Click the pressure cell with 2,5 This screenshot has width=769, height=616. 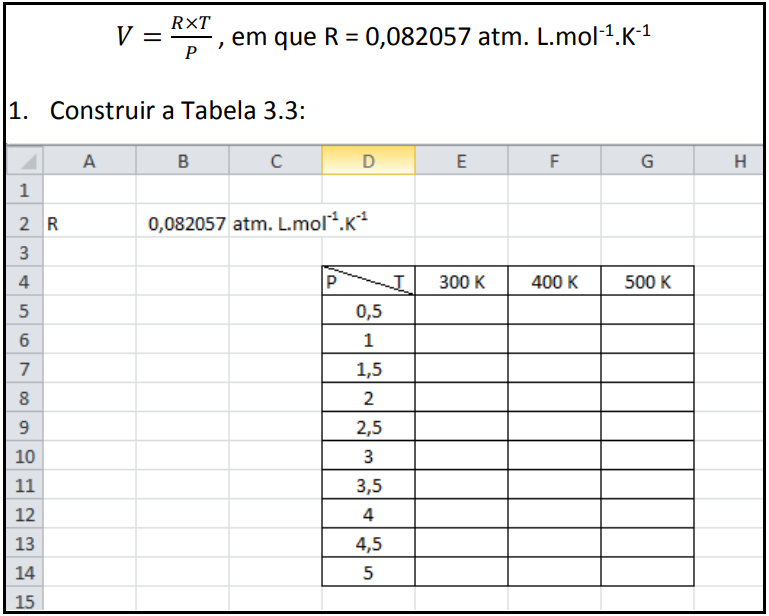point(368,428)
